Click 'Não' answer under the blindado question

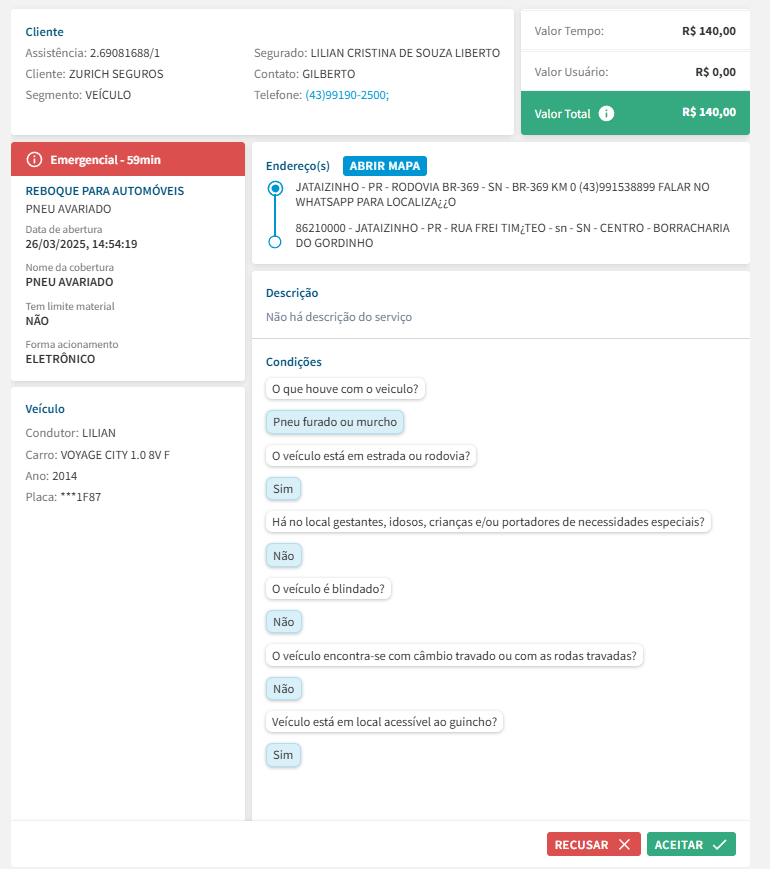pyautogui.click(x=283, y=622)
